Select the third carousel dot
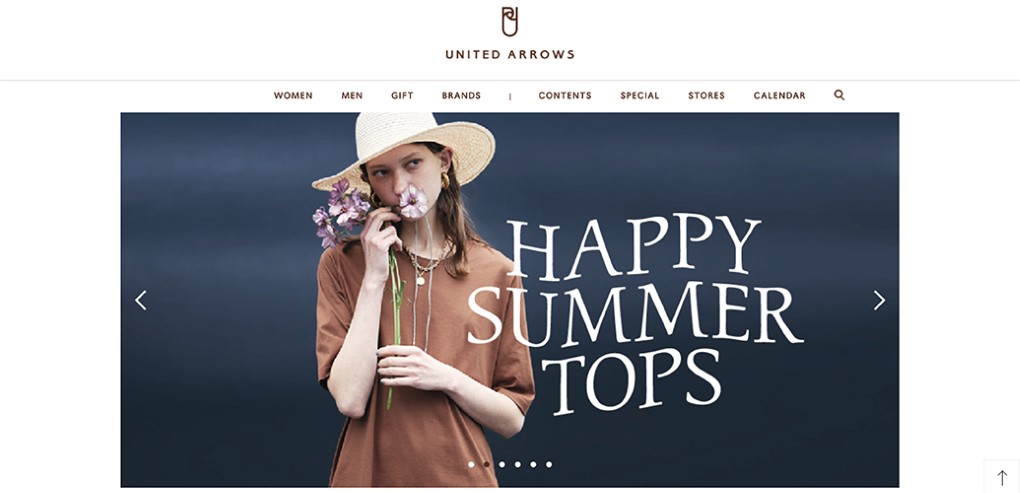This screenshot has height=493, width=1020. point(502,464)
